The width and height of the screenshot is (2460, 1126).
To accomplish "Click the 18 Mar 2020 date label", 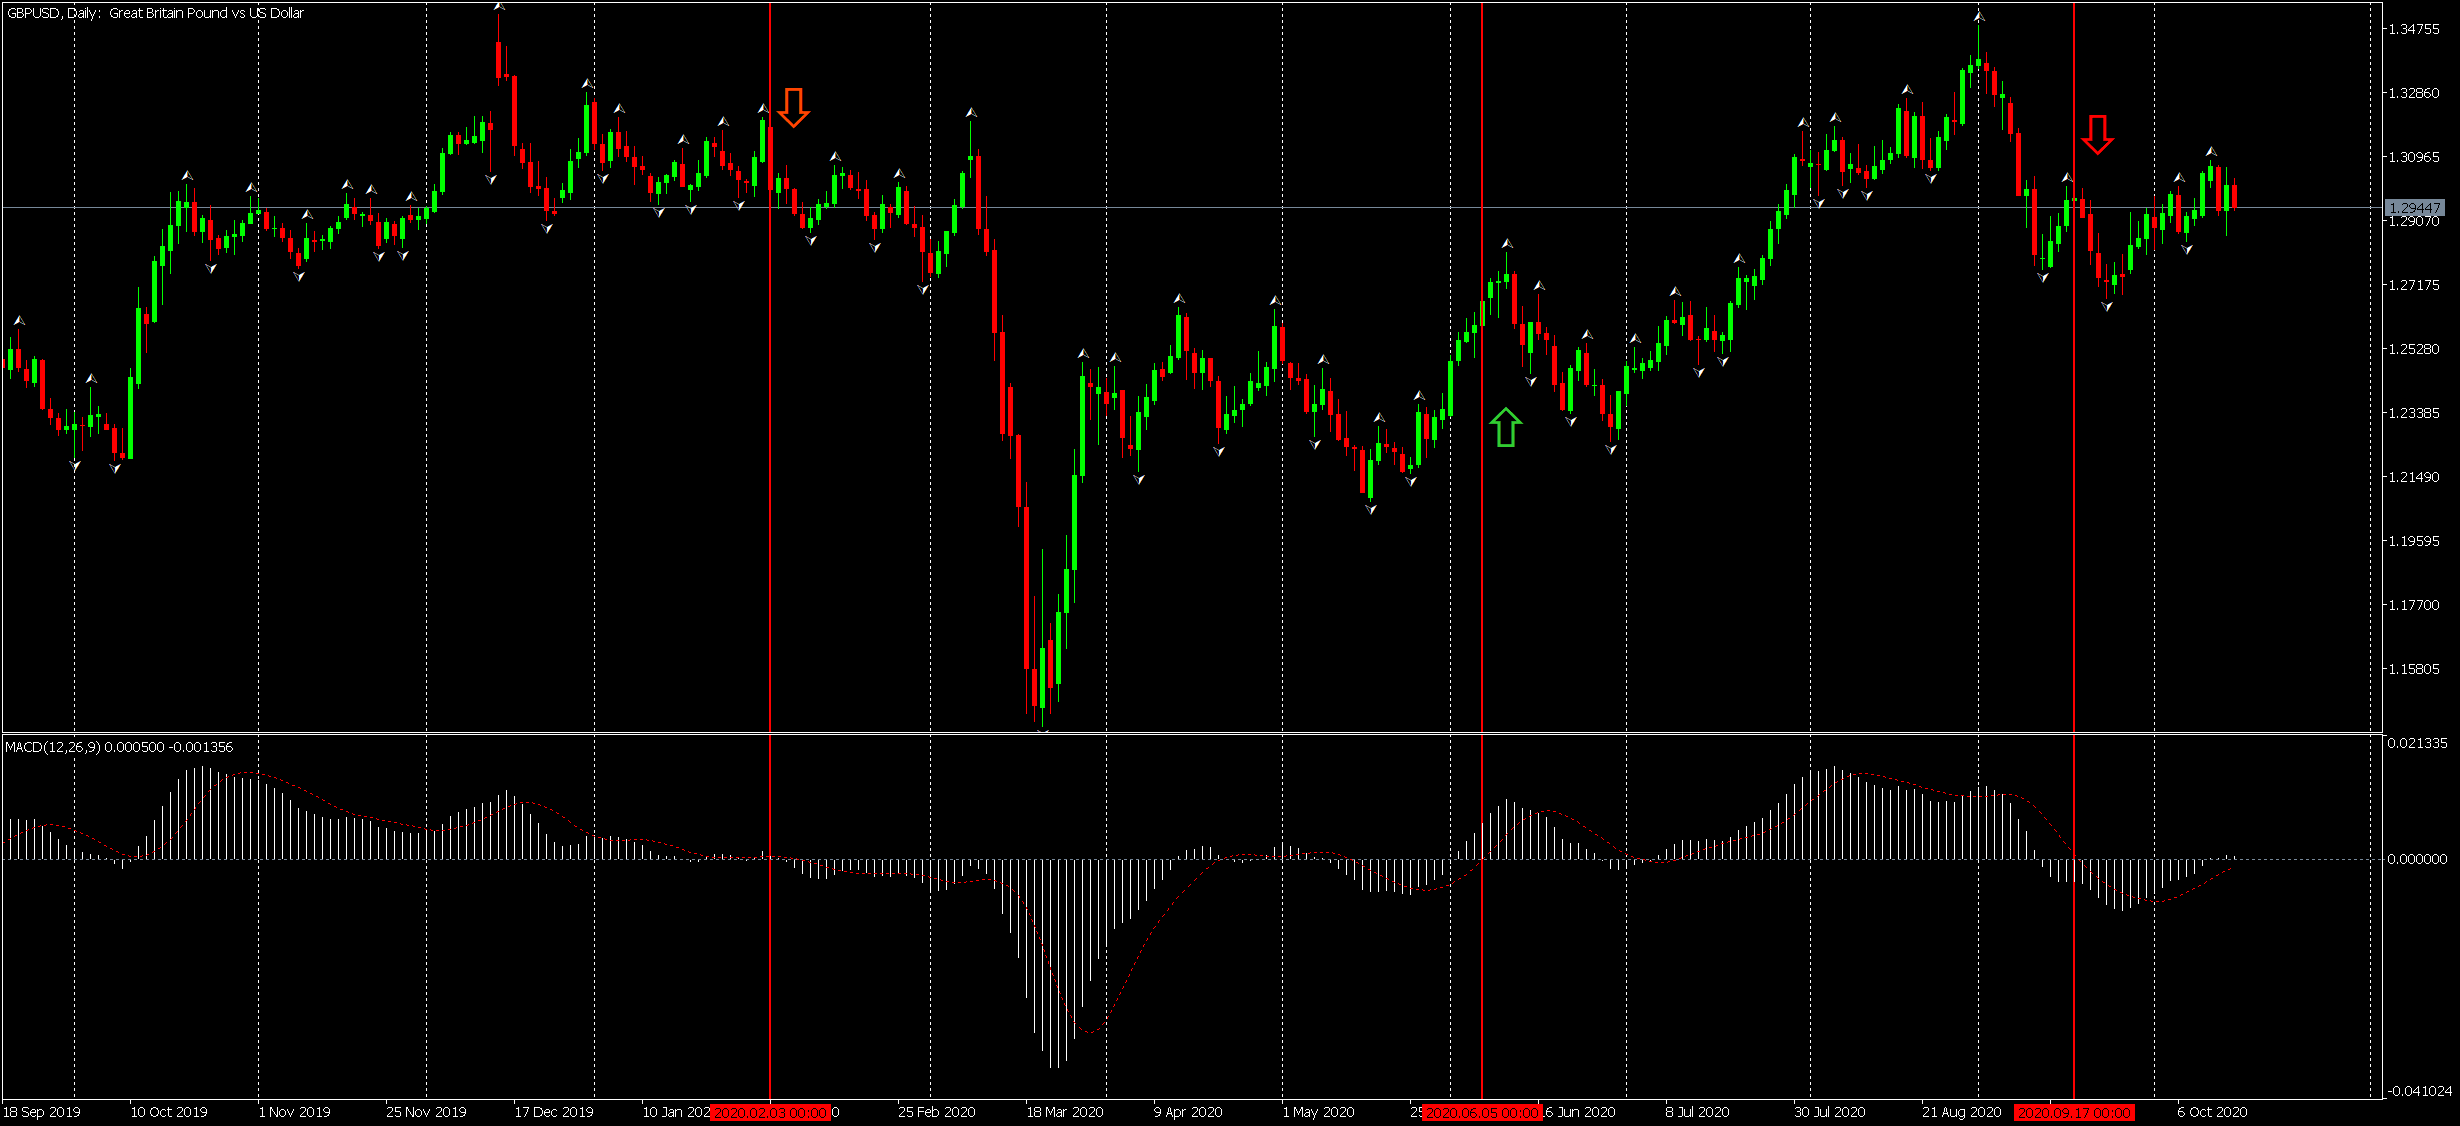I will click(x=1065, y=1112).
